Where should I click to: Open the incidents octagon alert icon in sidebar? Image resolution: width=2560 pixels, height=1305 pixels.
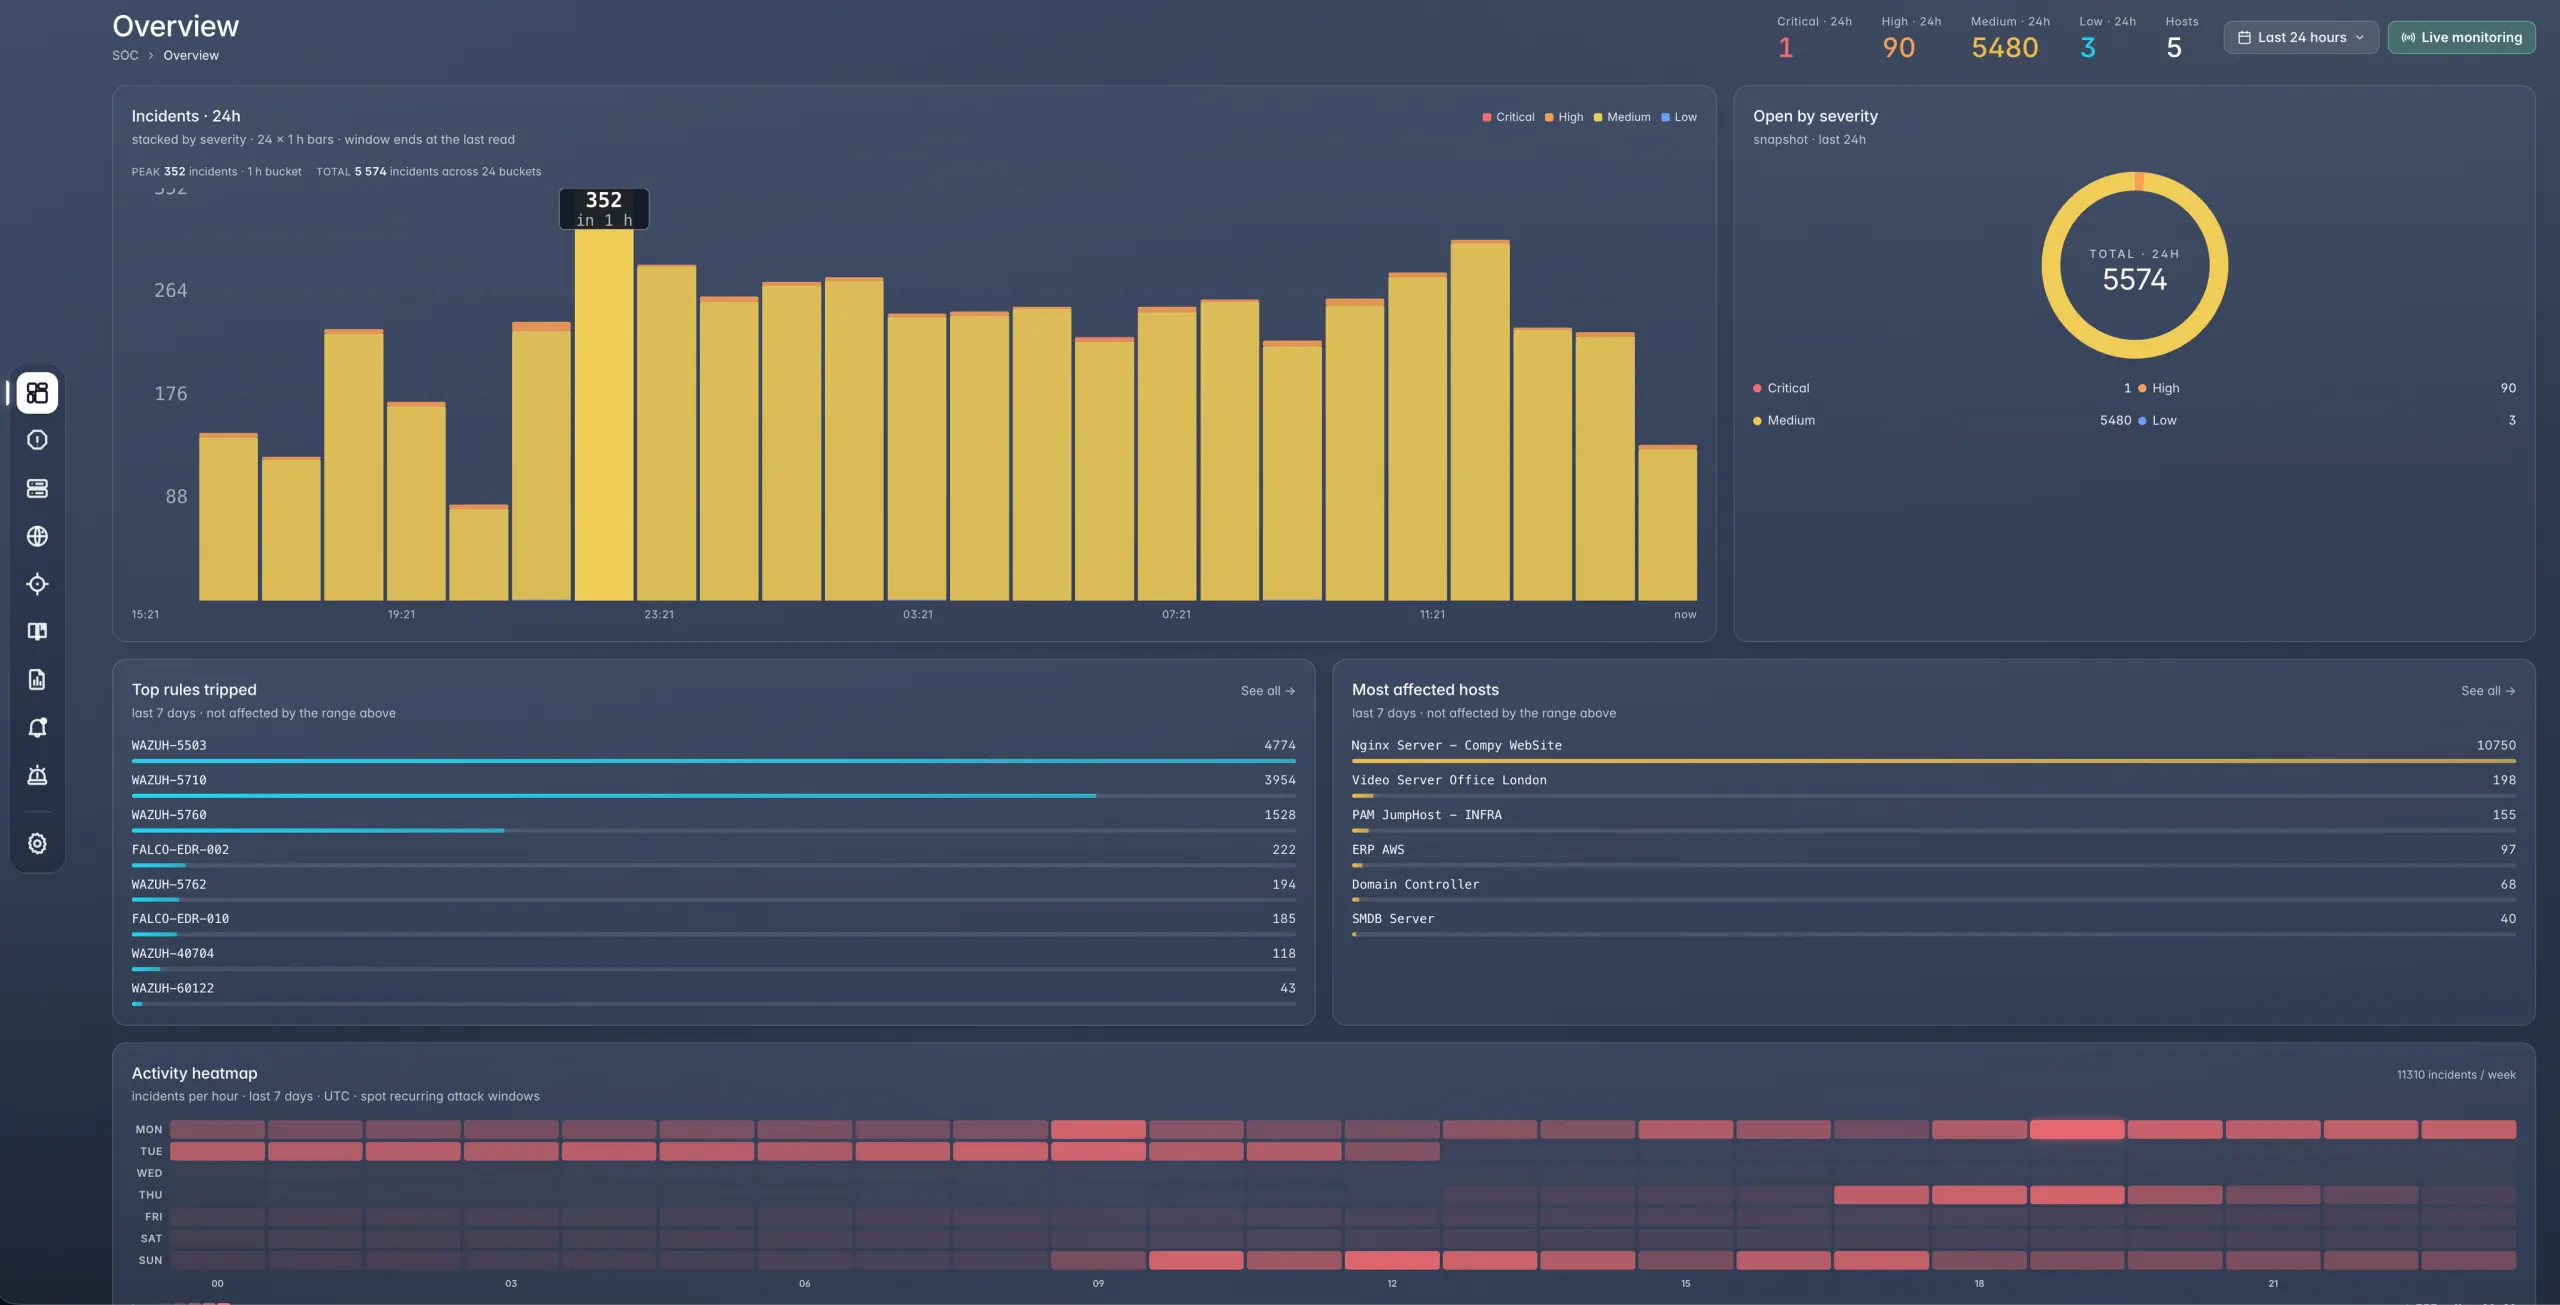(x=37, y=440)
